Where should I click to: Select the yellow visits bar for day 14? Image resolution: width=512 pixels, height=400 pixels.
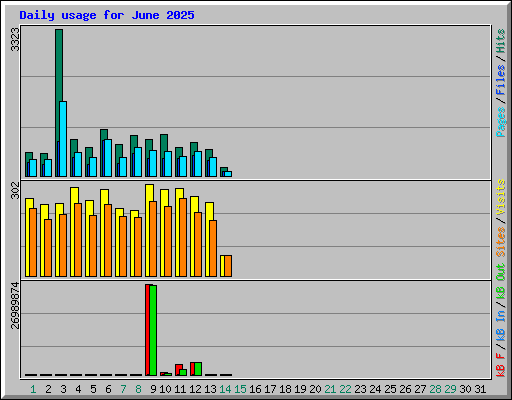[x=222, y=266]
